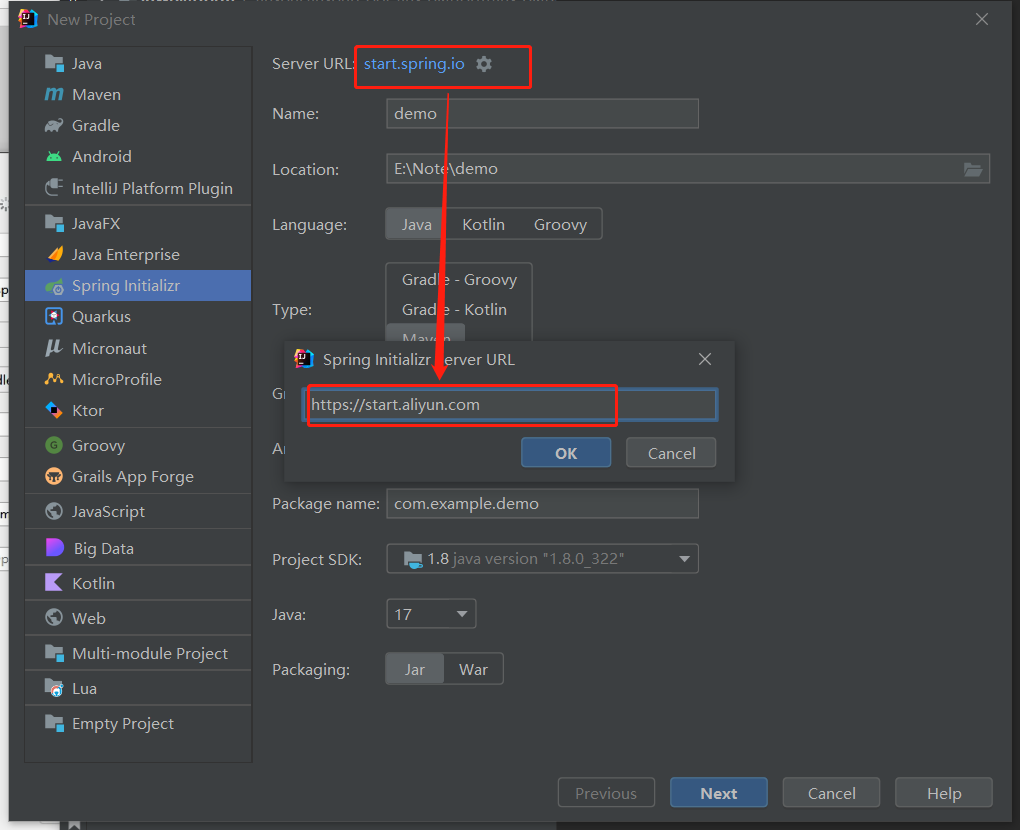Click the Next button

tap(719, 793)
